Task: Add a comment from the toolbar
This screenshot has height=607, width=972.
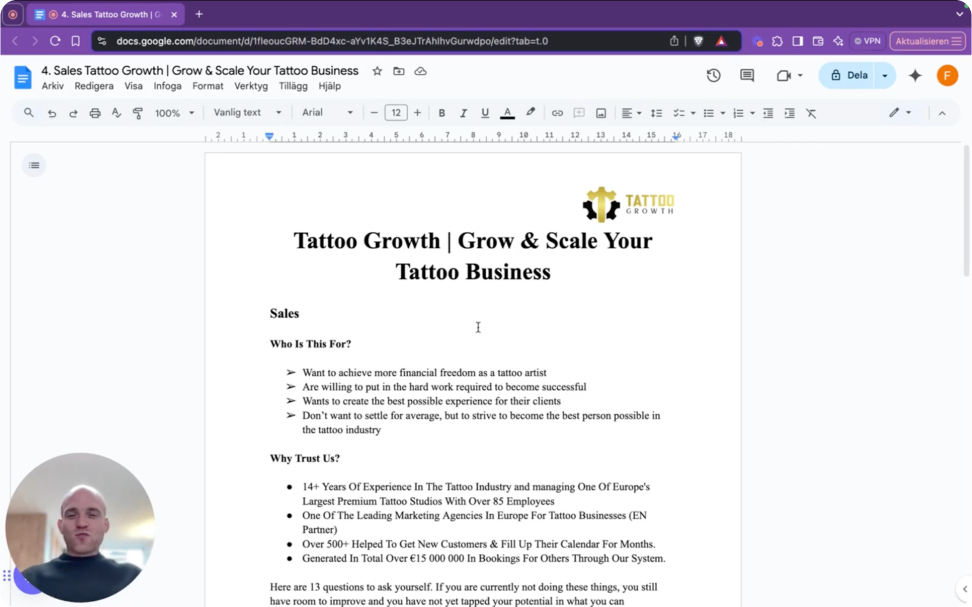Action: point(579,113)
